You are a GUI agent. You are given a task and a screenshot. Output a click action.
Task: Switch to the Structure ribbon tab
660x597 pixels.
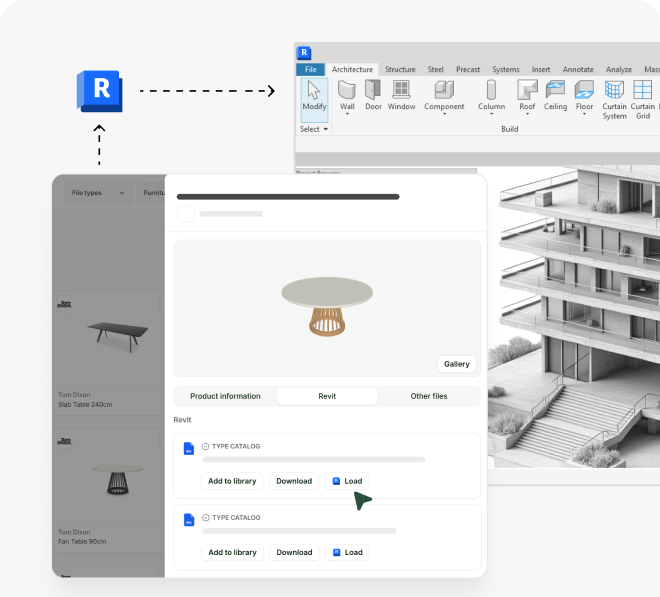400,69
